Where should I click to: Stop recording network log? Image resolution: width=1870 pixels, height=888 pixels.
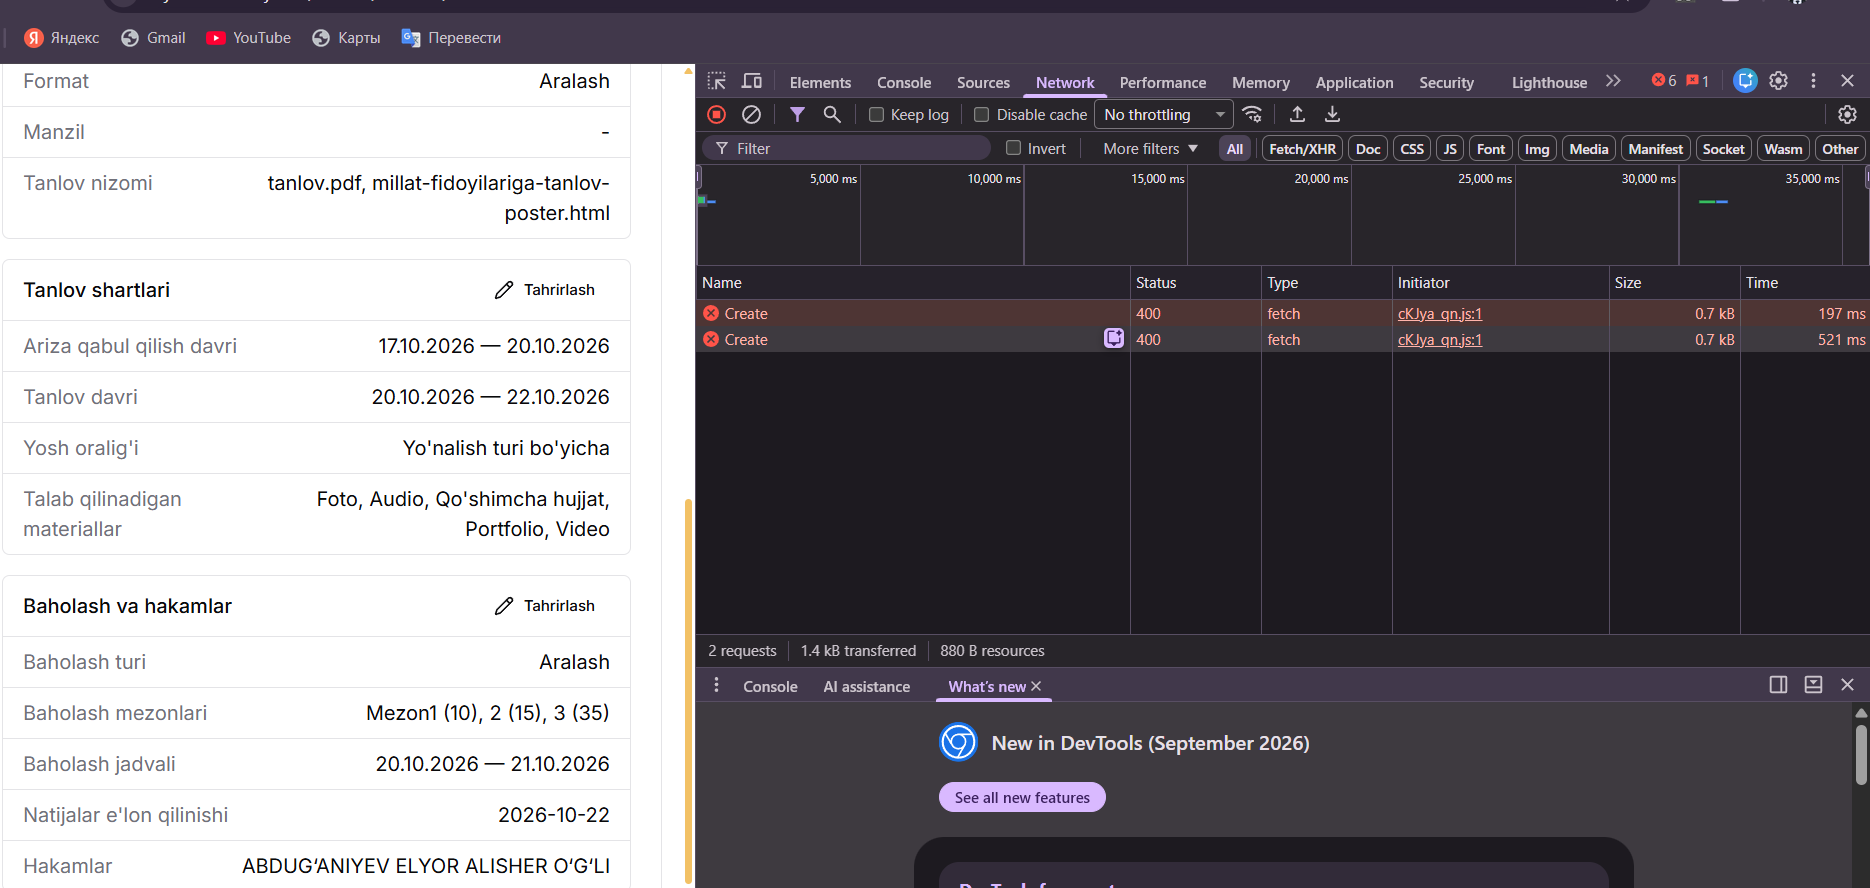(x=716, y=114)
